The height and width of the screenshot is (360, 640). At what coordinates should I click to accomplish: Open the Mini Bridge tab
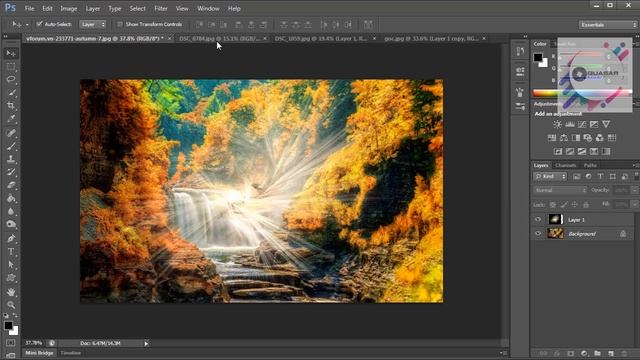(40, 353)
